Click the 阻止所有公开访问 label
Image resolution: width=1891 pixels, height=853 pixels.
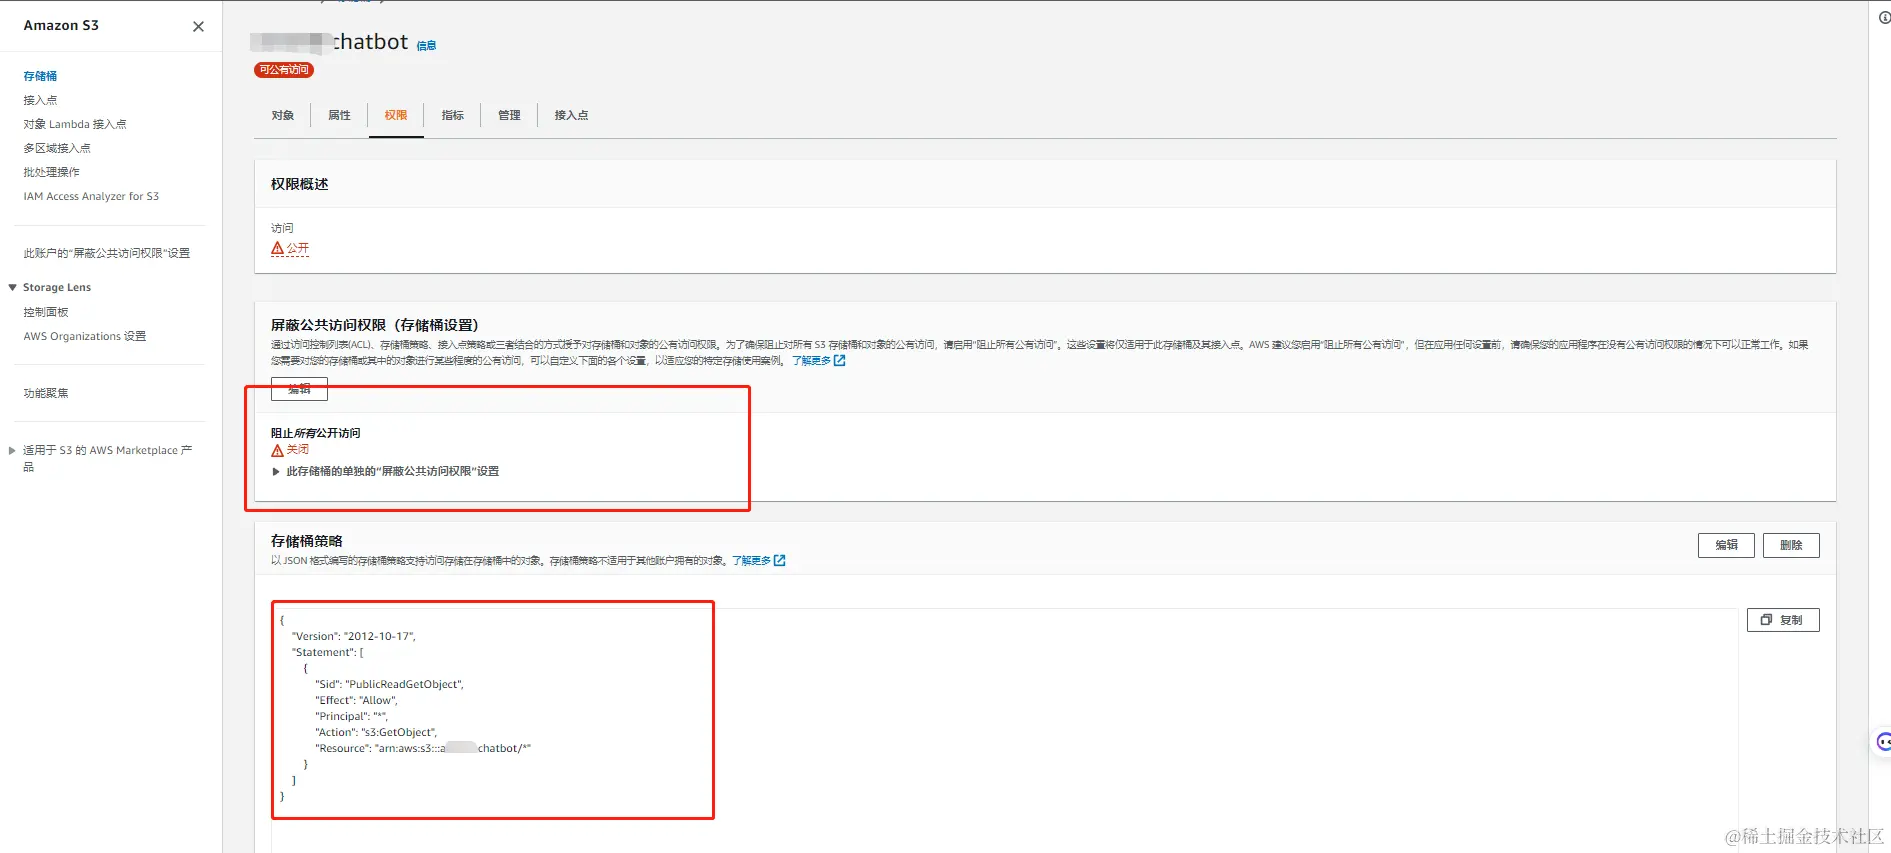(x=316, y=433)
